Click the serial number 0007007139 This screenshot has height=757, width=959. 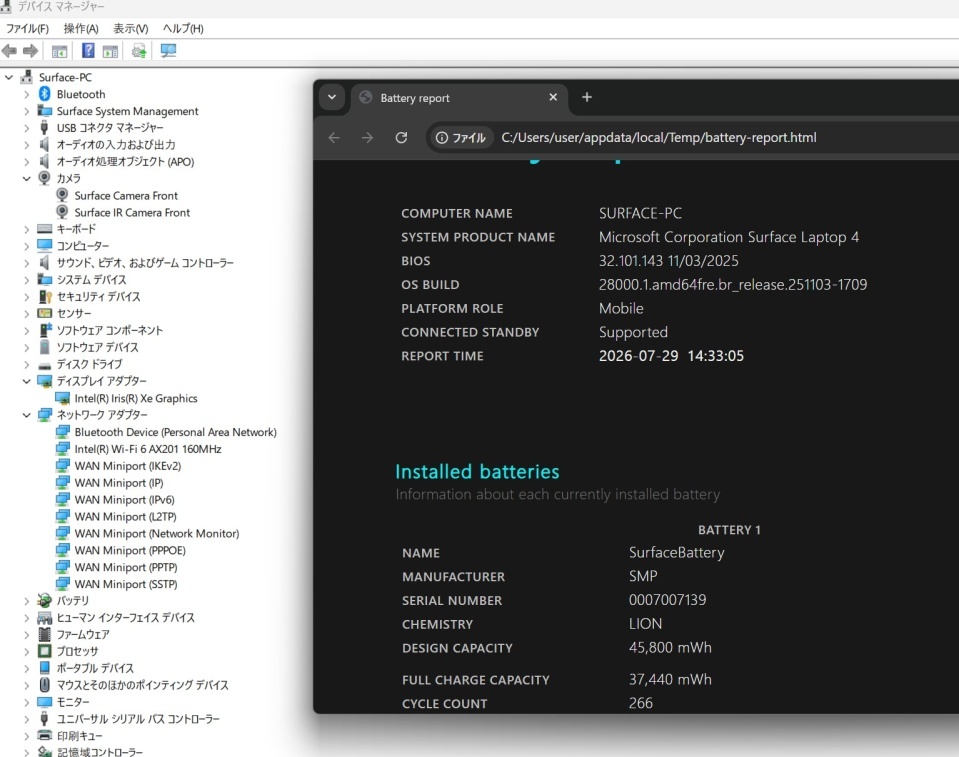pos(667,600)
